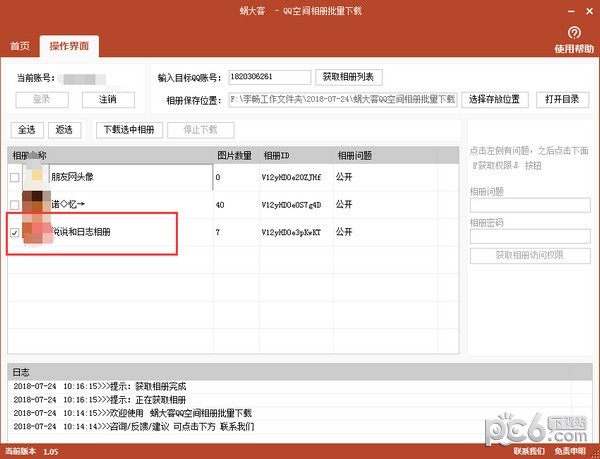Image resolution: width=600 pixels, height=459 pixels.
Task: Uncheck the 说说和日志相册 album checkbox
Action: (15, 232)
